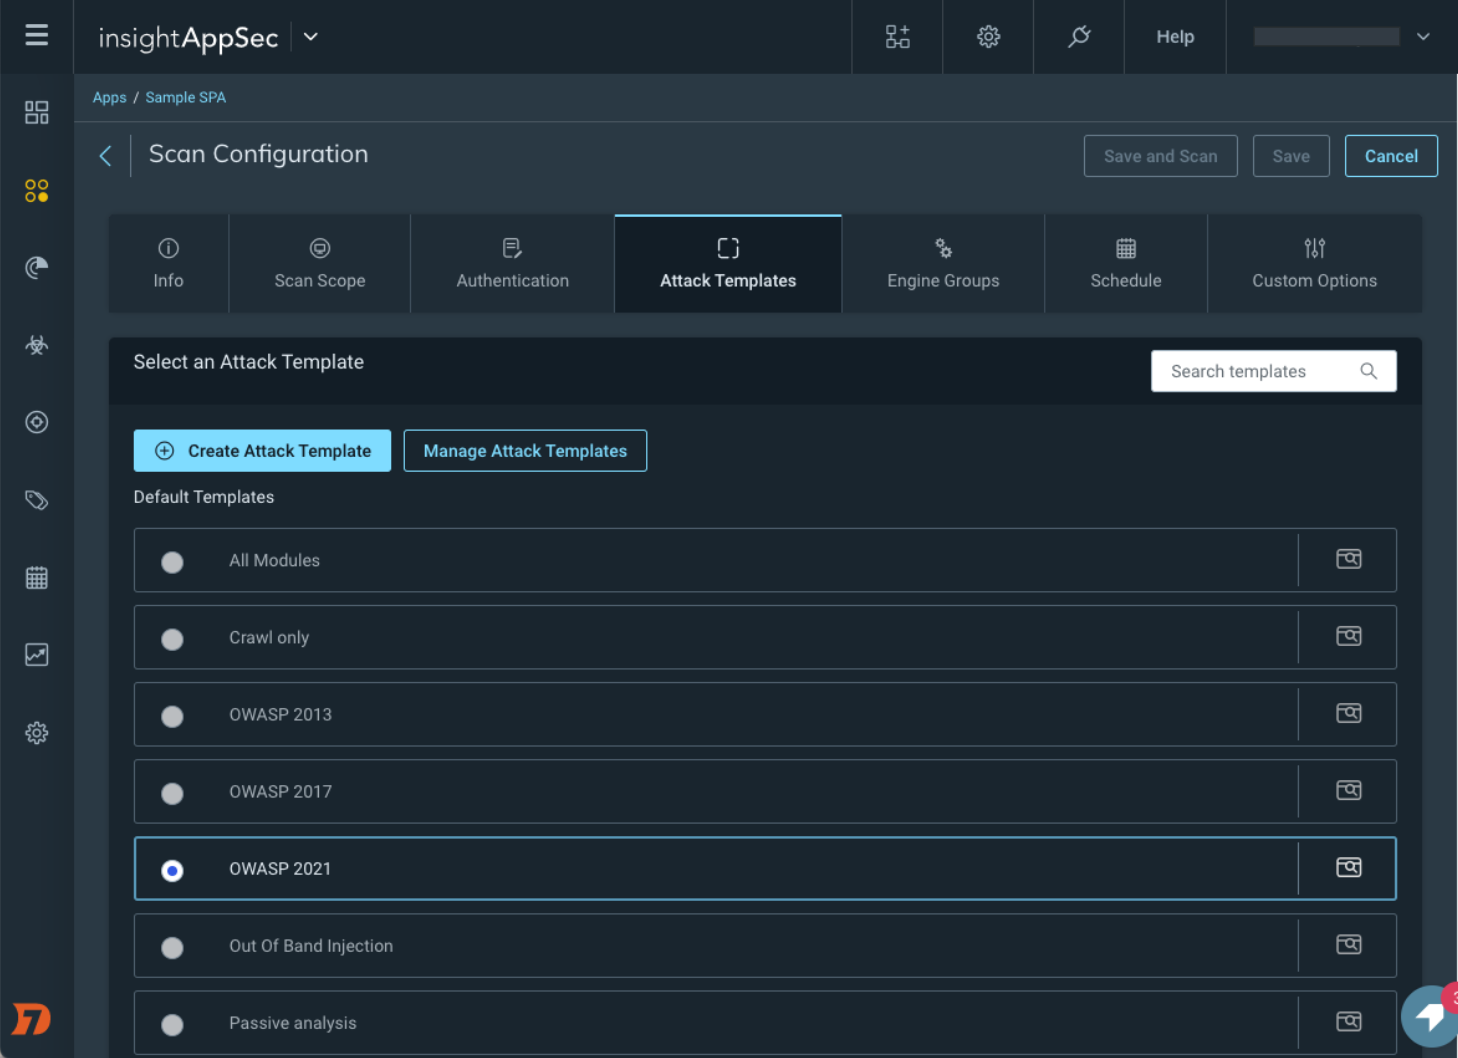Open the reports chart icon in sidebar
The width and height of the screenshot is (1458, 1058).
pyautogui.click(x=37, y=655)
